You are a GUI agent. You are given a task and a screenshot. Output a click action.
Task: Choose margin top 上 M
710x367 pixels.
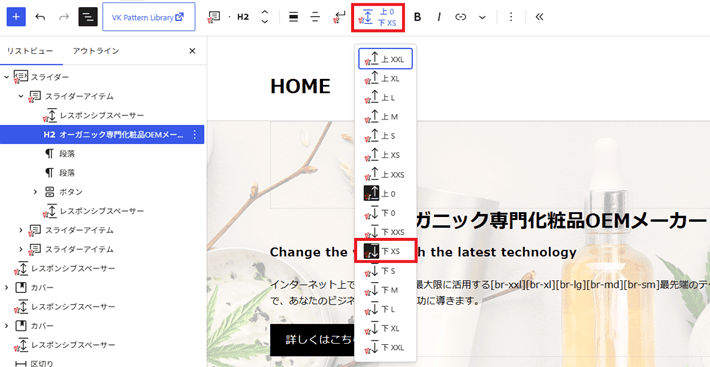pyautogui.click(x=385, y=117)
